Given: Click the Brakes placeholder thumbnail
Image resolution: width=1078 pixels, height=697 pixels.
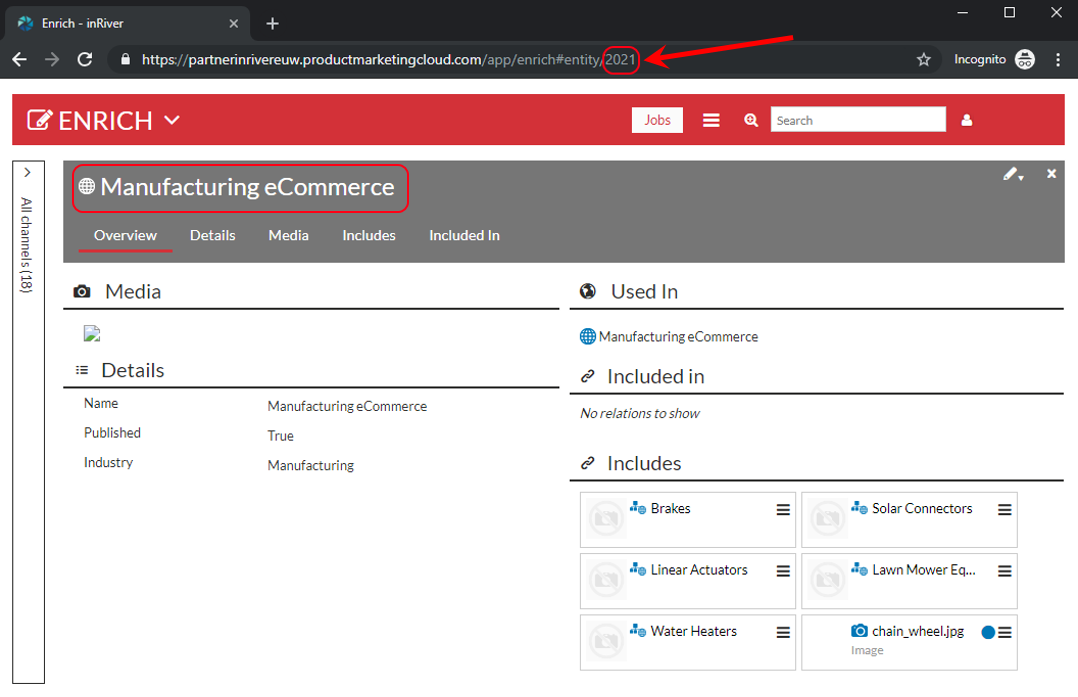Looking at the screenshot, I should 606,520.
